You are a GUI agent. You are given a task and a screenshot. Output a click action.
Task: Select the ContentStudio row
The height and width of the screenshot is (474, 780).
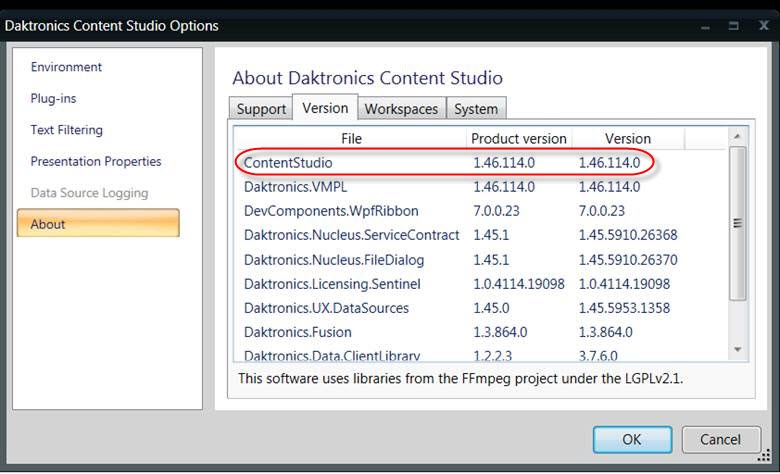289,162
